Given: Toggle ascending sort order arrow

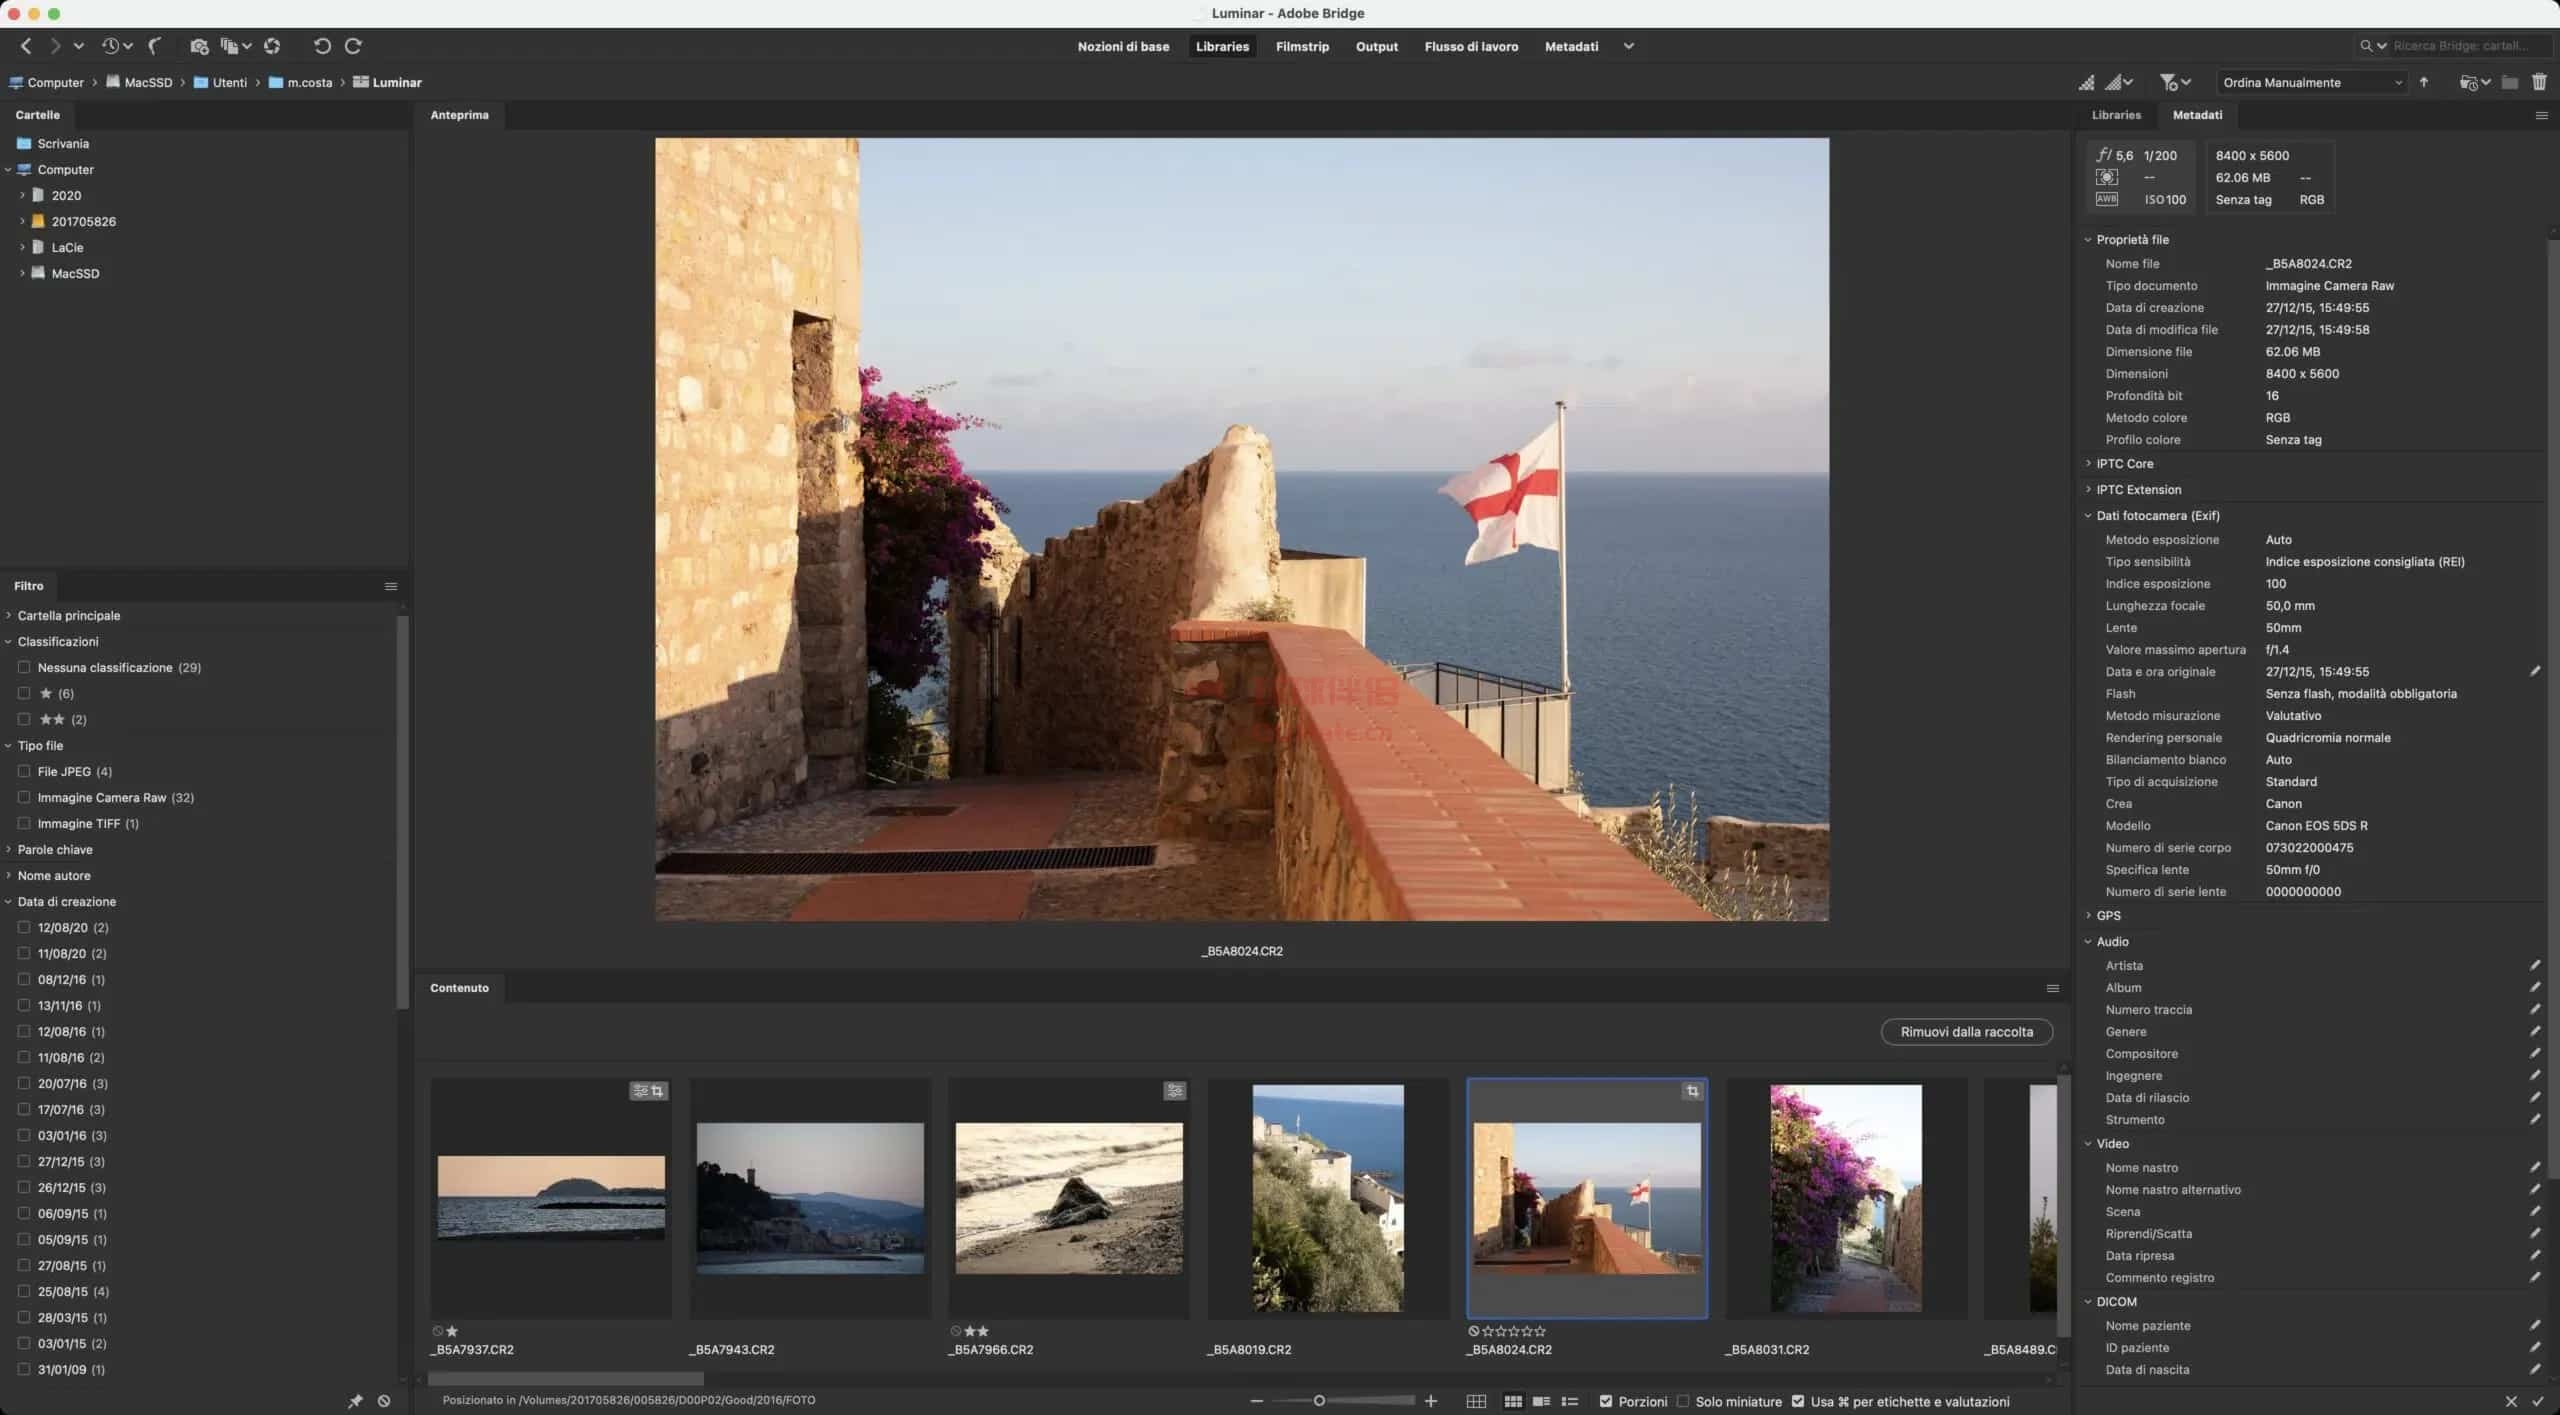Looking at the screenshot, I should pyautogui.click(x=2424, y=82).
